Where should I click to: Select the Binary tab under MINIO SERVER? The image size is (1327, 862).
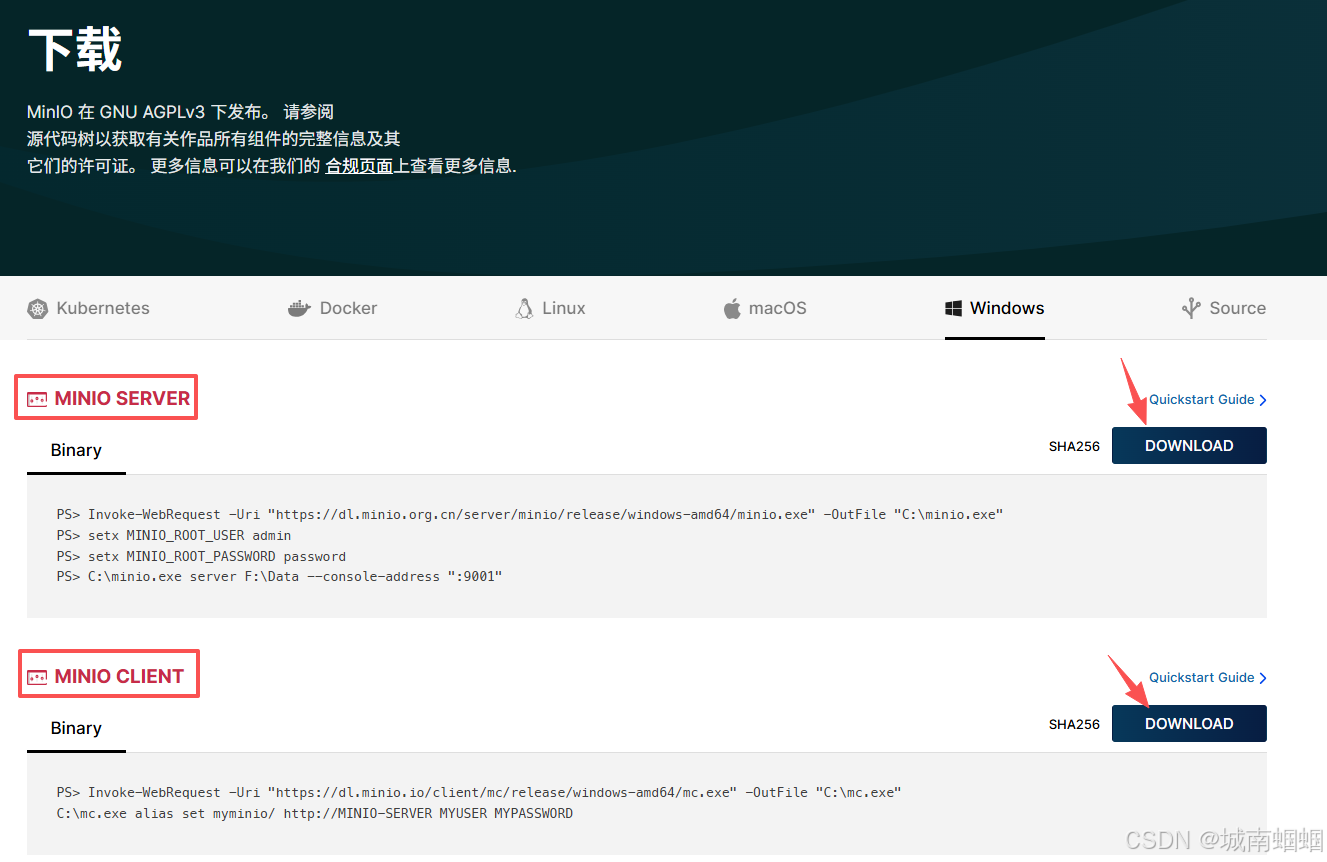coord(76,450)
